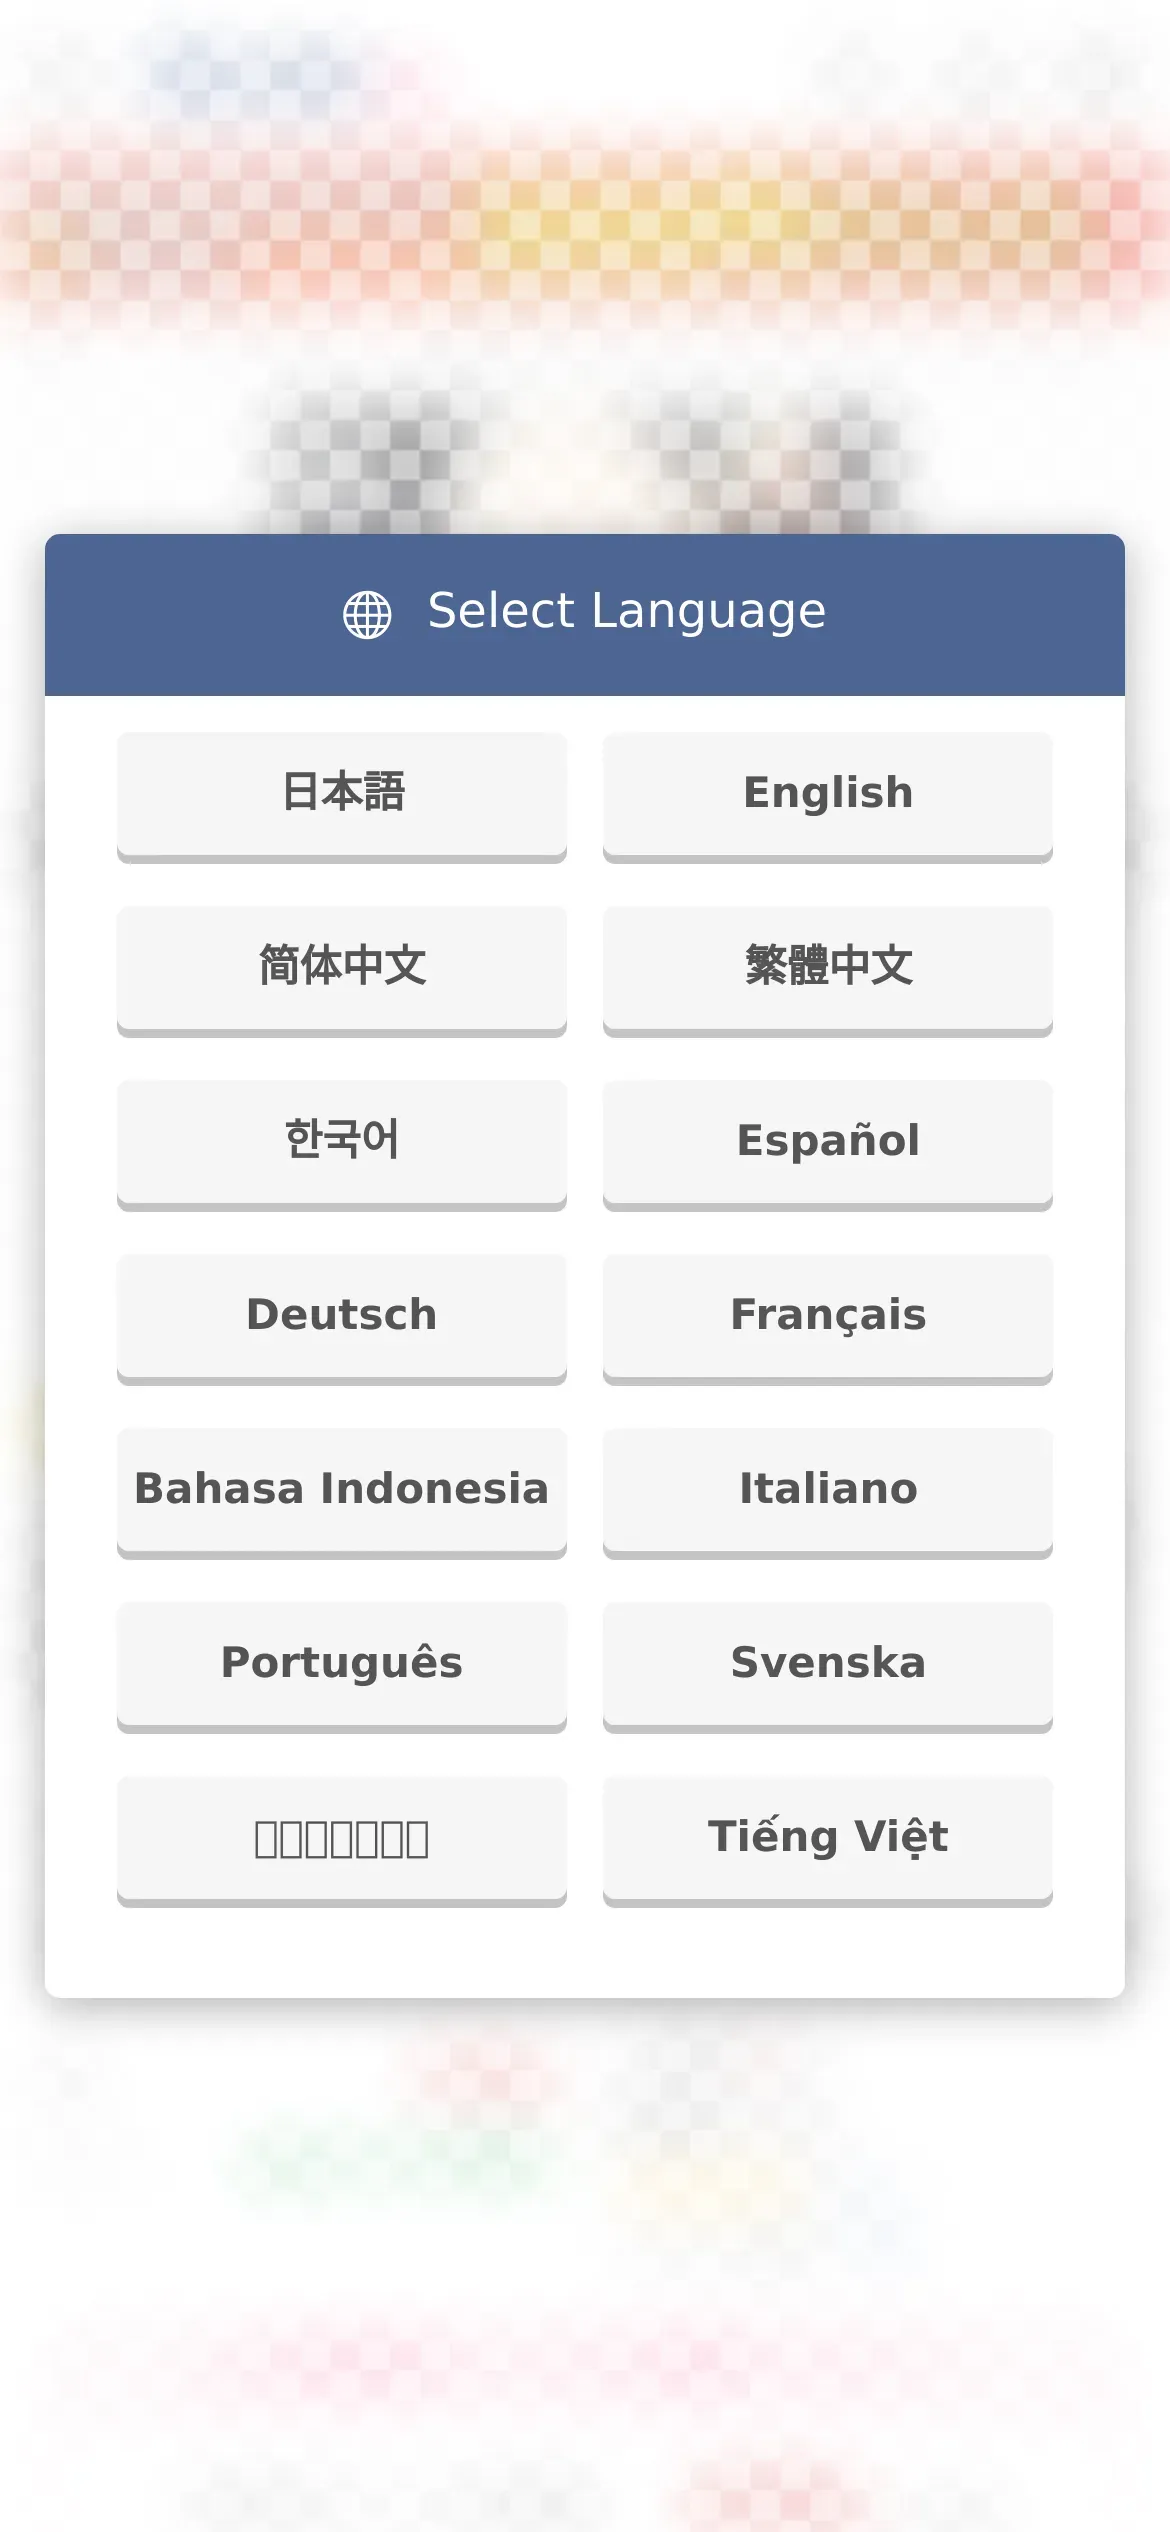Select 繁體中文 (Traditional Chinese)
Viewport: 1170px width, 2532px height.
click(x=828, y=971)
